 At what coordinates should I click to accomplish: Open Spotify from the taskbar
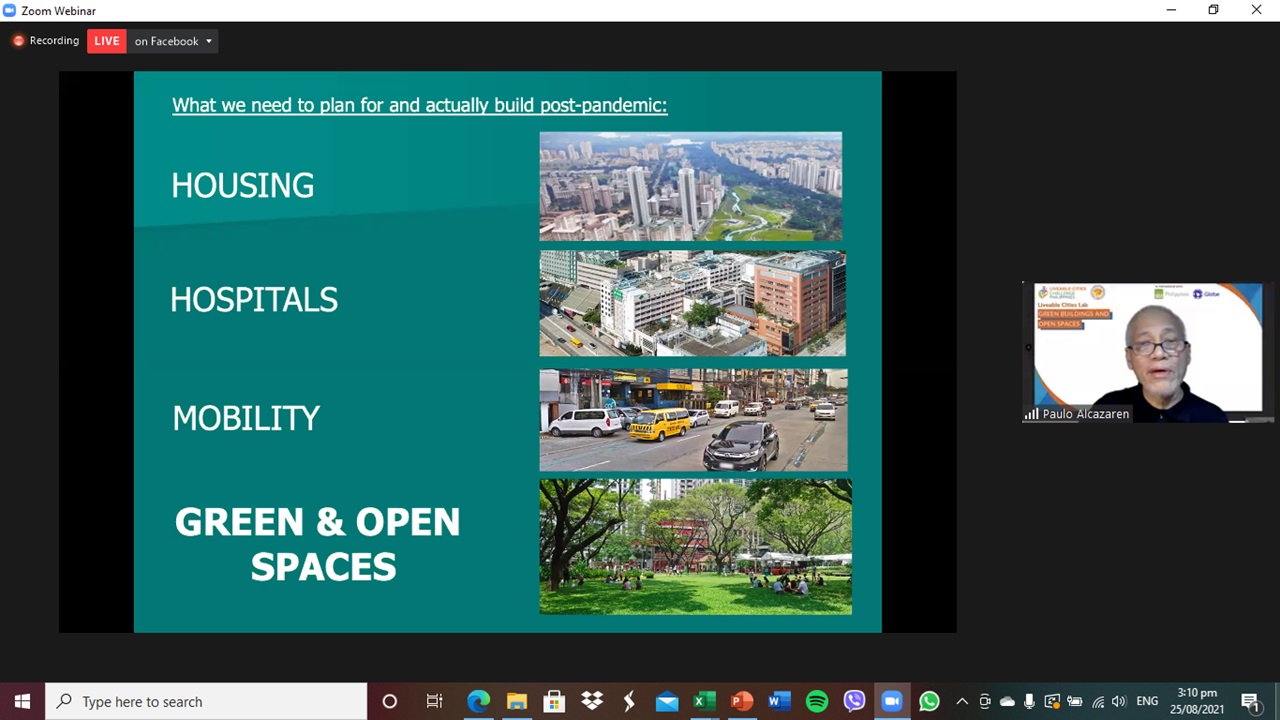[x=817, y=701]
